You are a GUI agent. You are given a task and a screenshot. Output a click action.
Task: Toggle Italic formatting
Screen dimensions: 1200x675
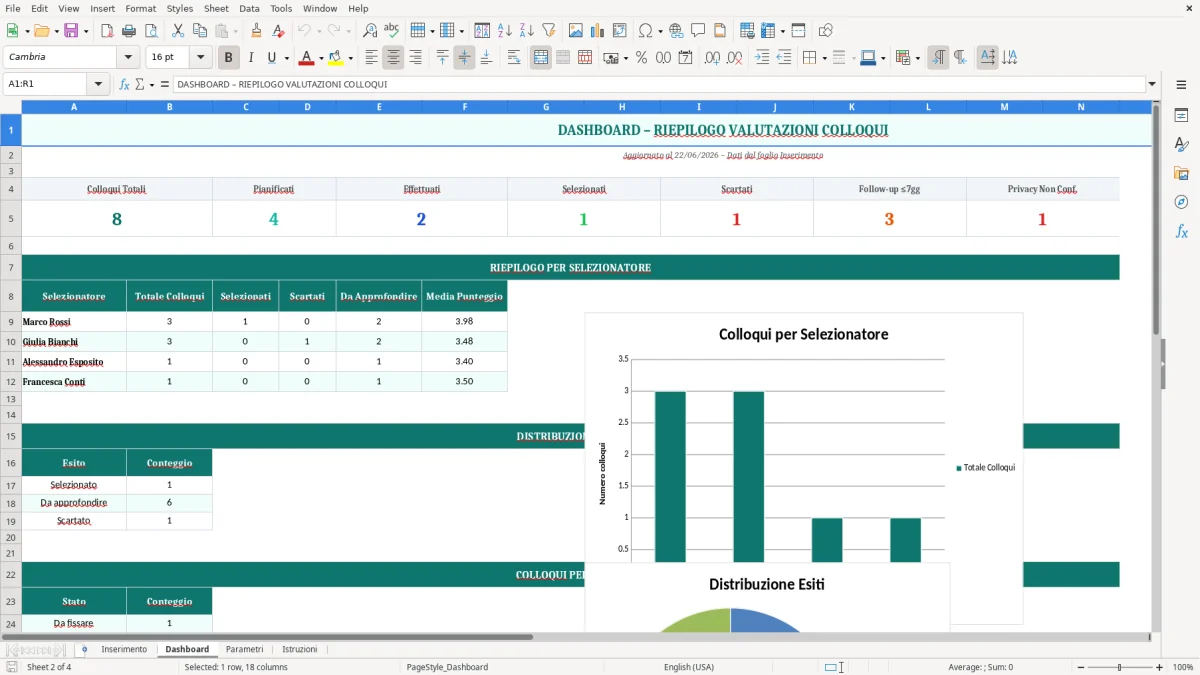(x=250, y=58)
